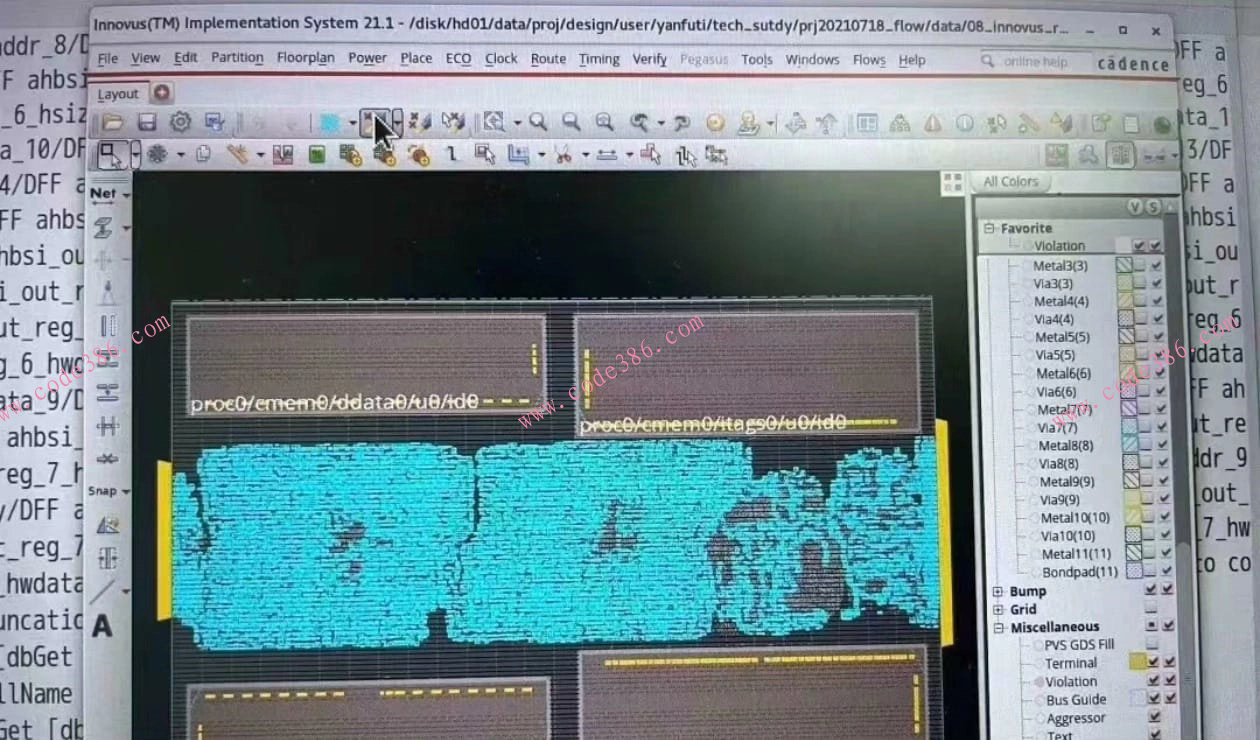The width and height of the screenshot is (1260, 740).
Task: Click the green globe icon at toolbar end
Action: click(1162, 125)
